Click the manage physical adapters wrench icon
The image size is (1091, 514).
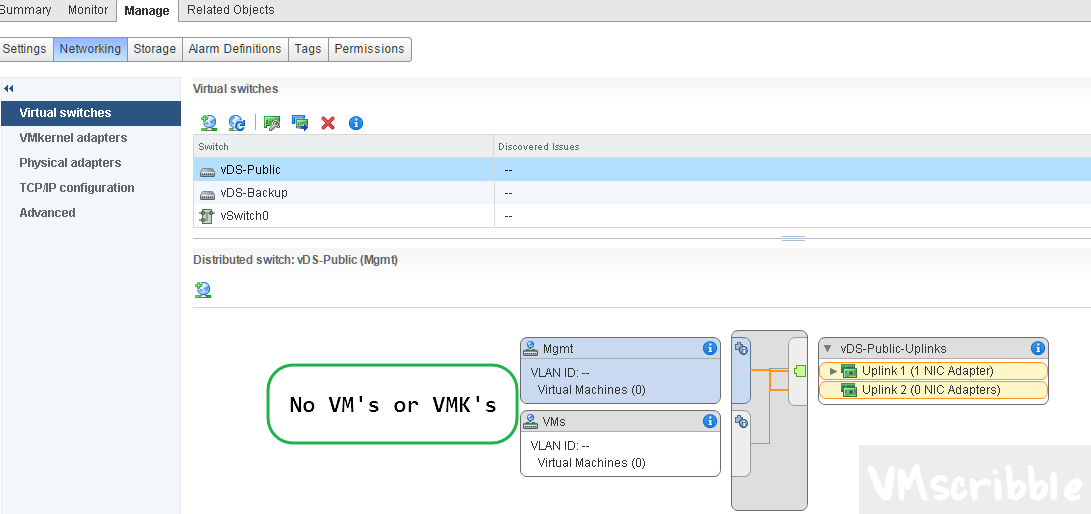tap(271, 123)
